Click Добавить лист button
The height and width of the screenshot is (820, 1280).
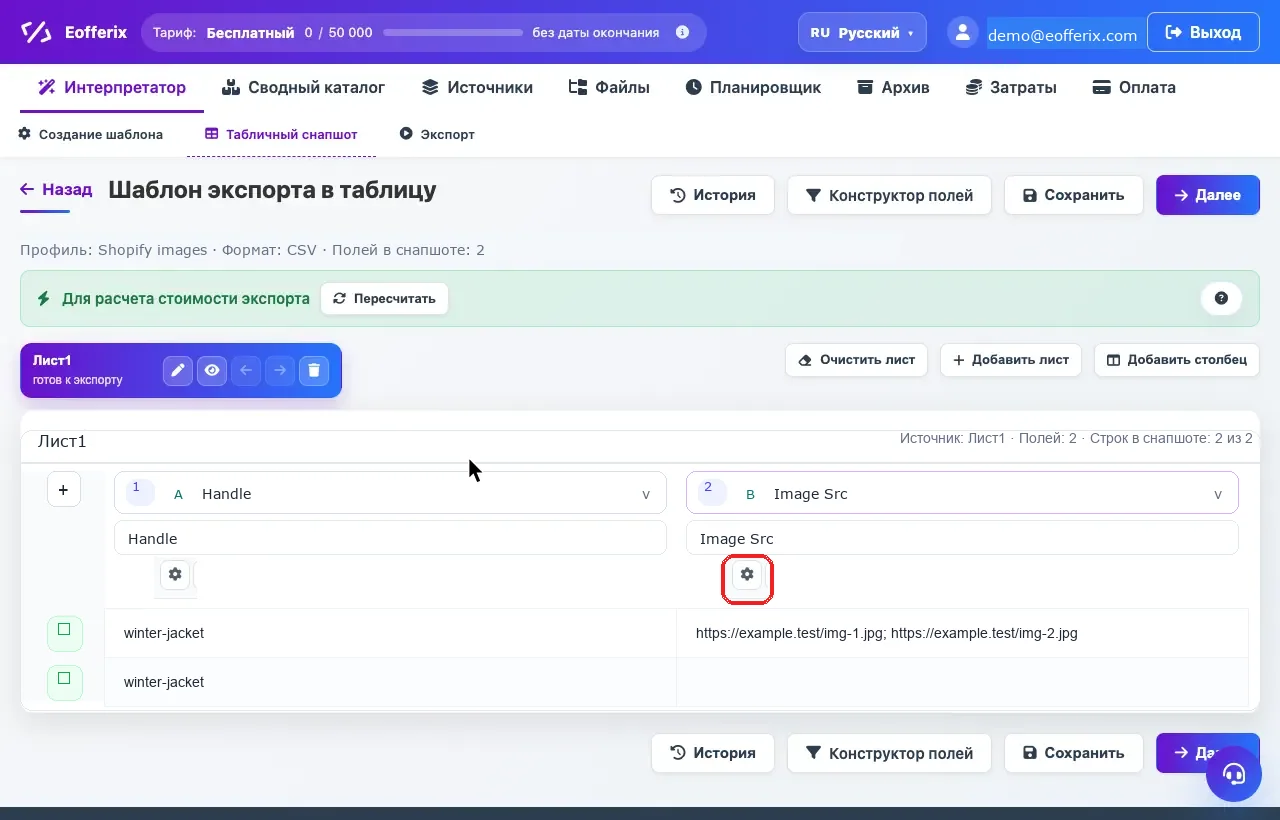coord(1011,360)
